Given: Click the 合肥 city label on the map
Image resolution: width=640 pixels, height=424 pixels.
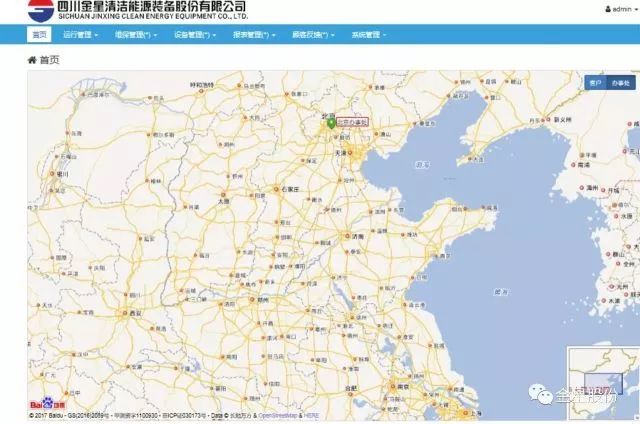Looking at the screenshot, I should click(351, 388).
